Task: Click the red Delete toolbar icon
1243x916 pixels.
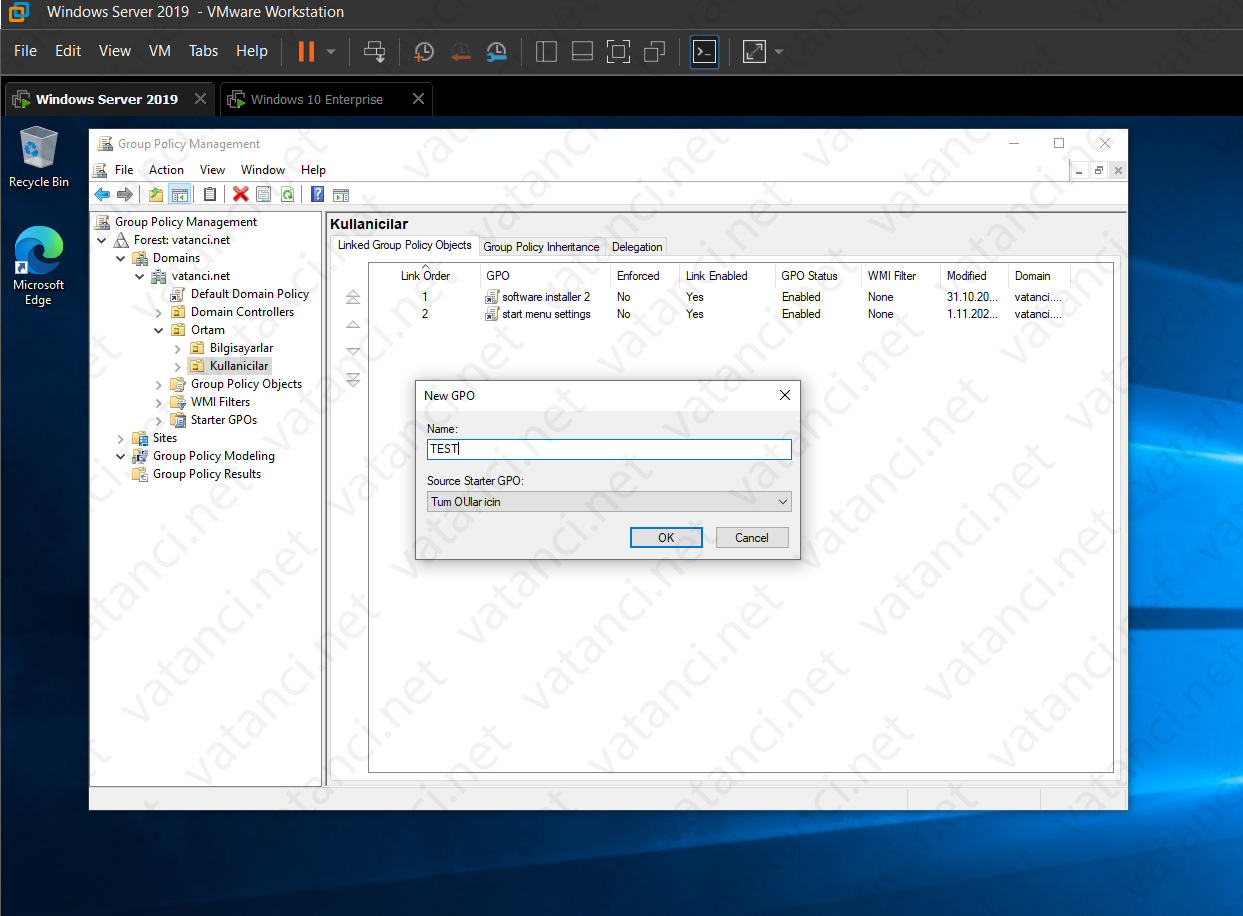Action: point(240,193)
